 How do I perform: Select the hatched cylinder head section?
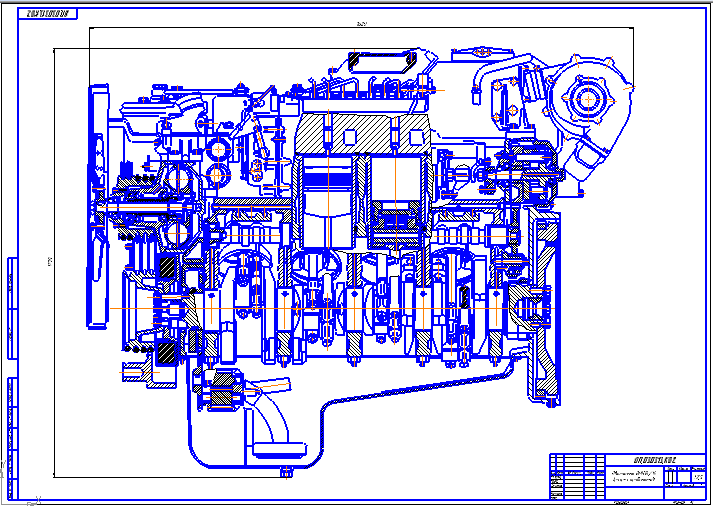362,132
